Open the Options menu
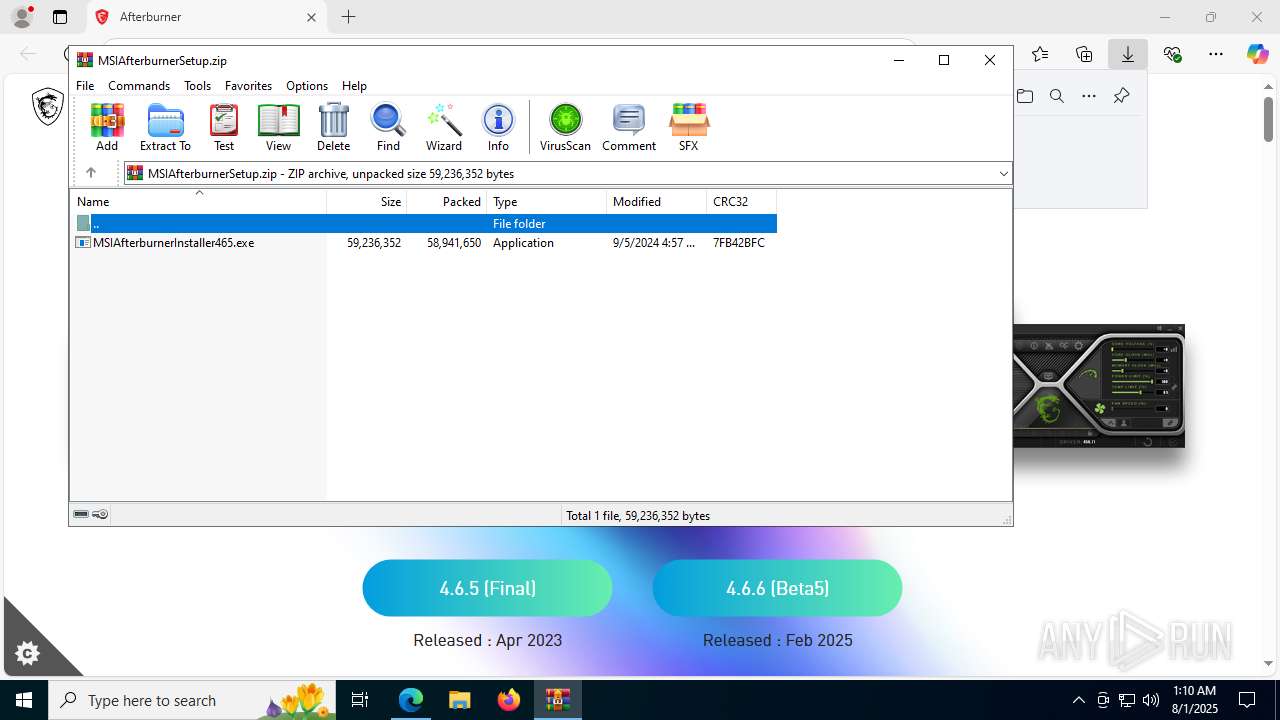The width and height of the screenshot is (1280, 720). 307,86
